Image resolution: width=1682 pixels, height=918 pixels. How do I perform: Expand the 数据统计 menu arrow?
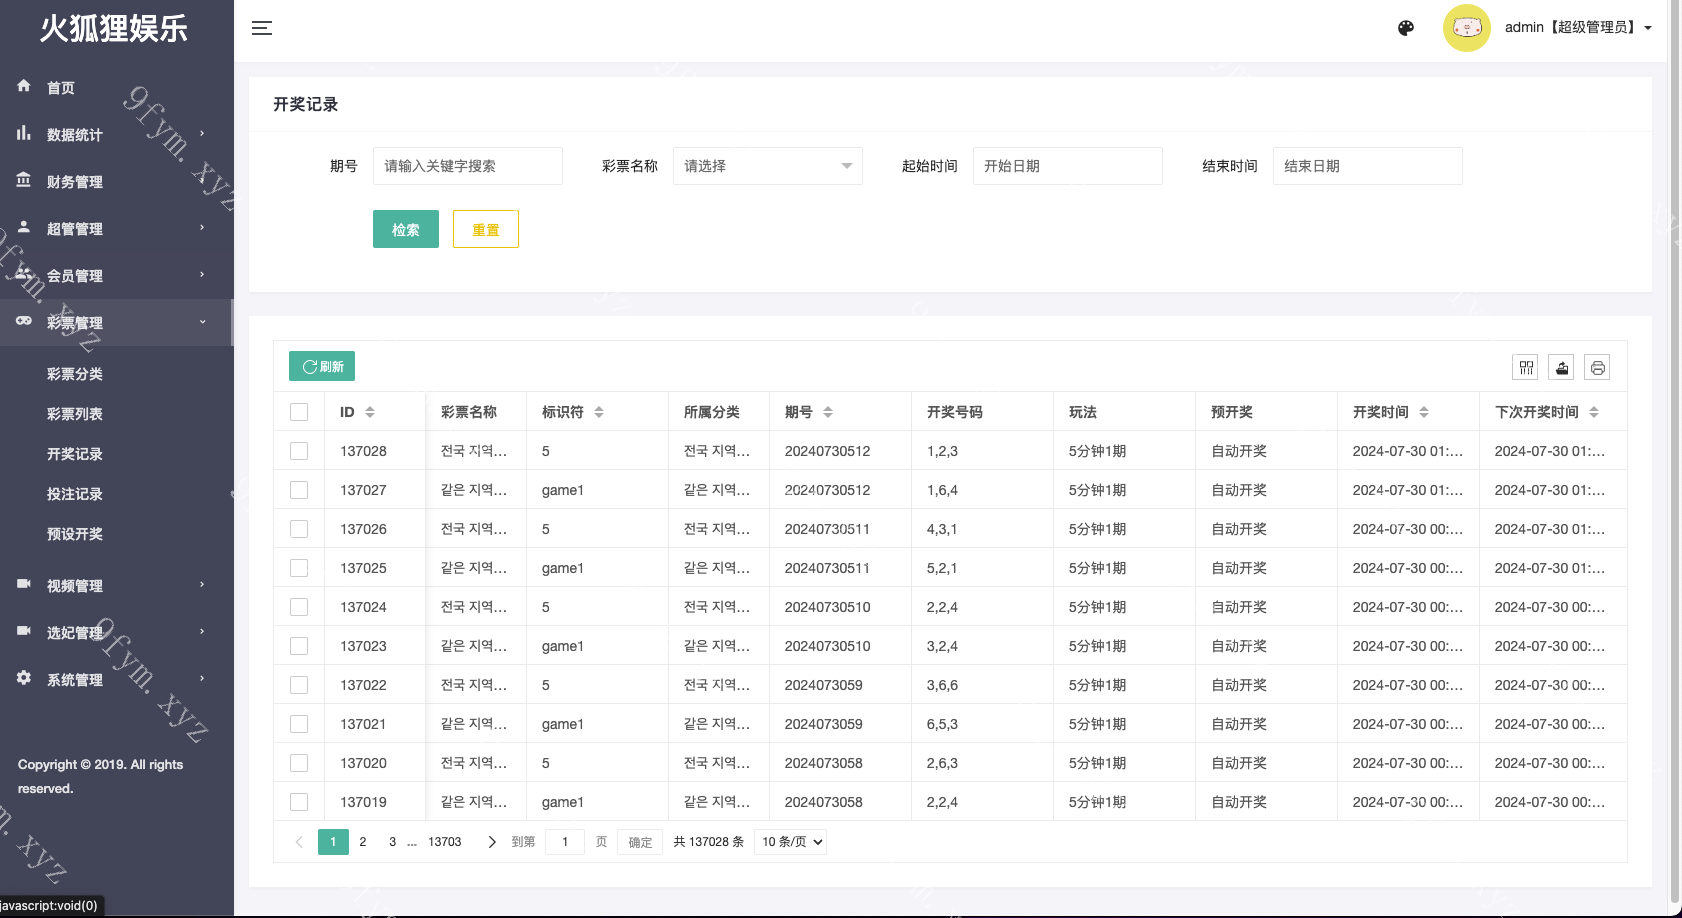point(202,133)
